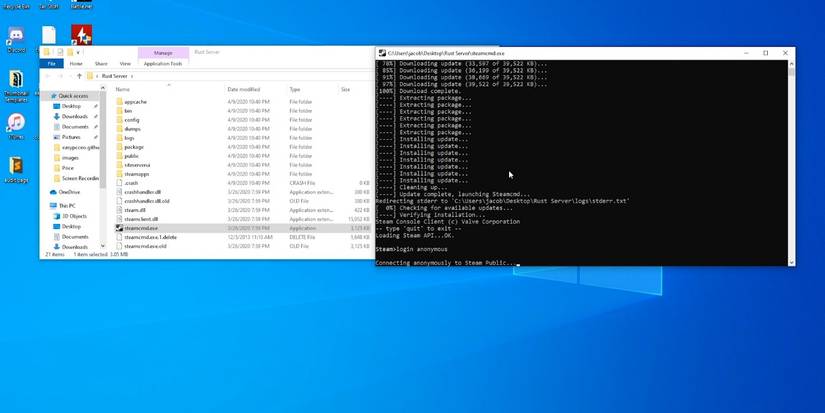Expand the This PC tree node
The width and height of the screenshot is (825, 413).
tap(46, 206)
